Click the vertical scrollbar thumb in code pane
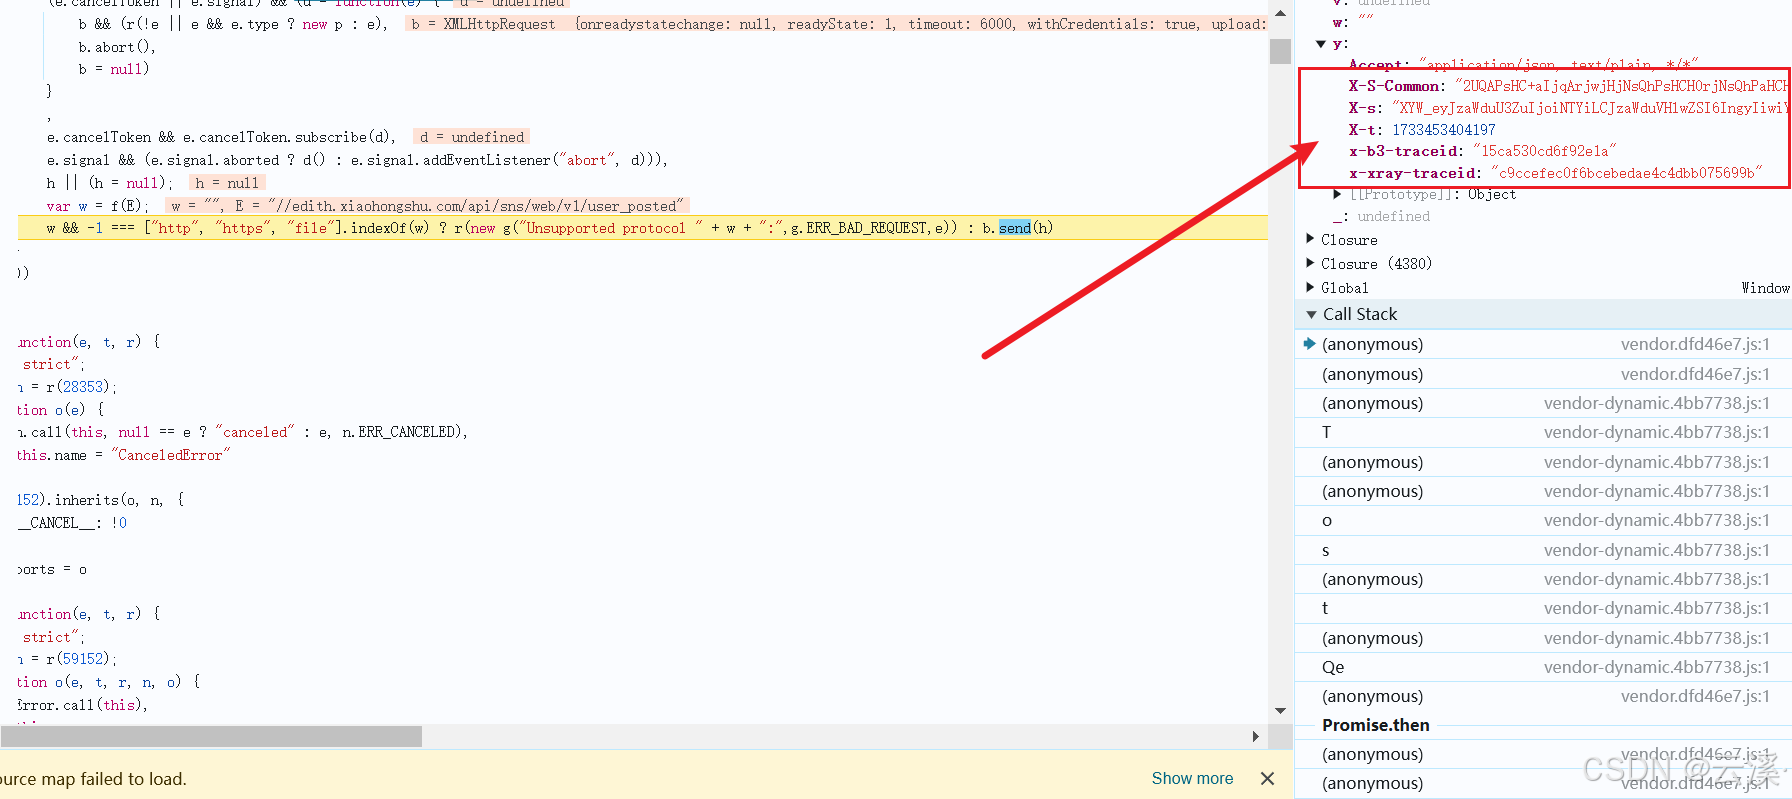 point(1280,51)
